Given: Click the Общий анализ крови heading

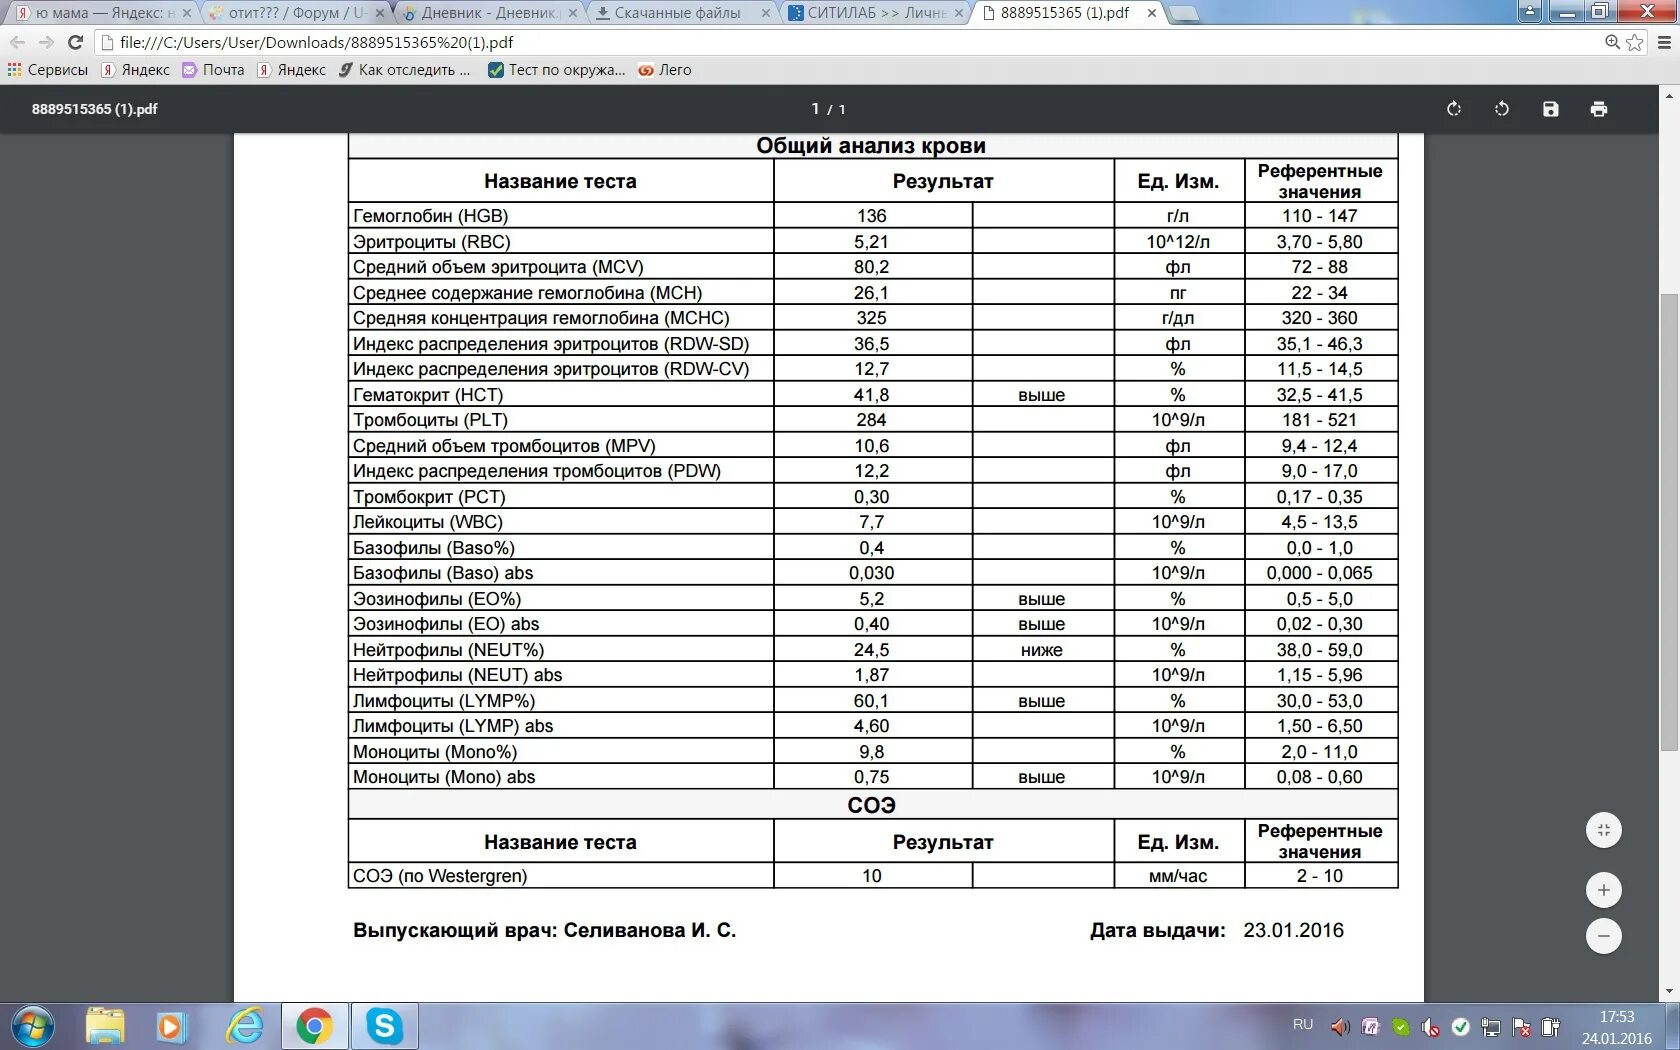Looking at the screenshot, I should 871,146.
